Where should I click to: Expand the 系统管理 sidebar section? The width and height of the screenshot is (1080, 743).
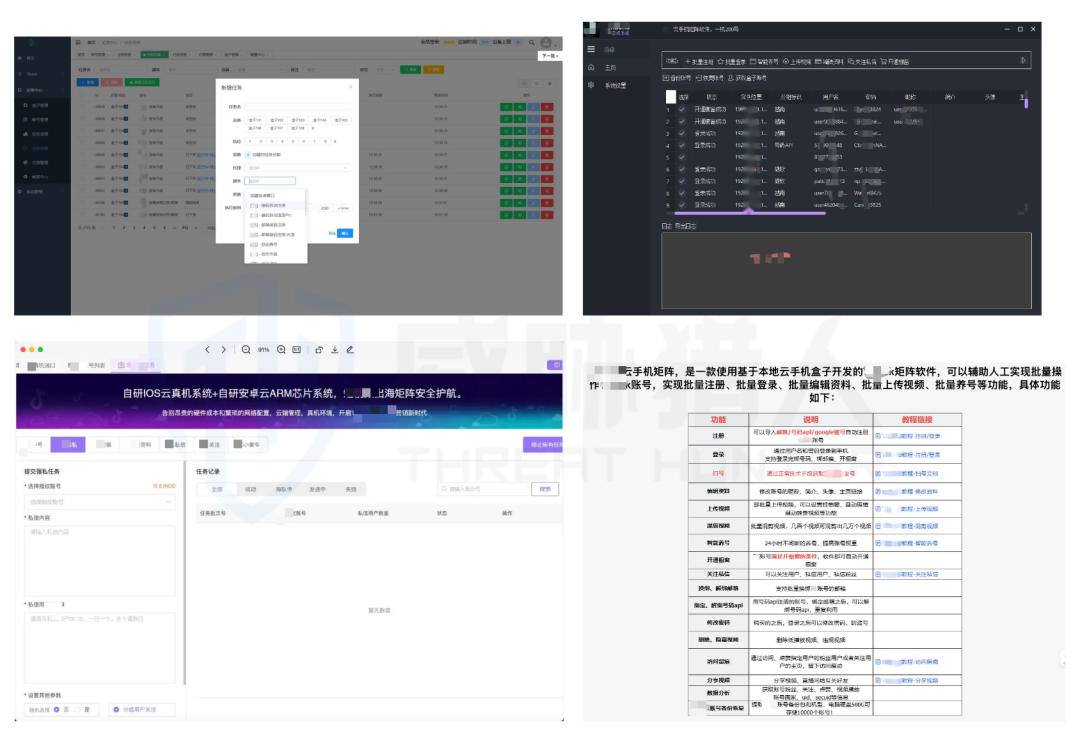(x=42, y=191)
